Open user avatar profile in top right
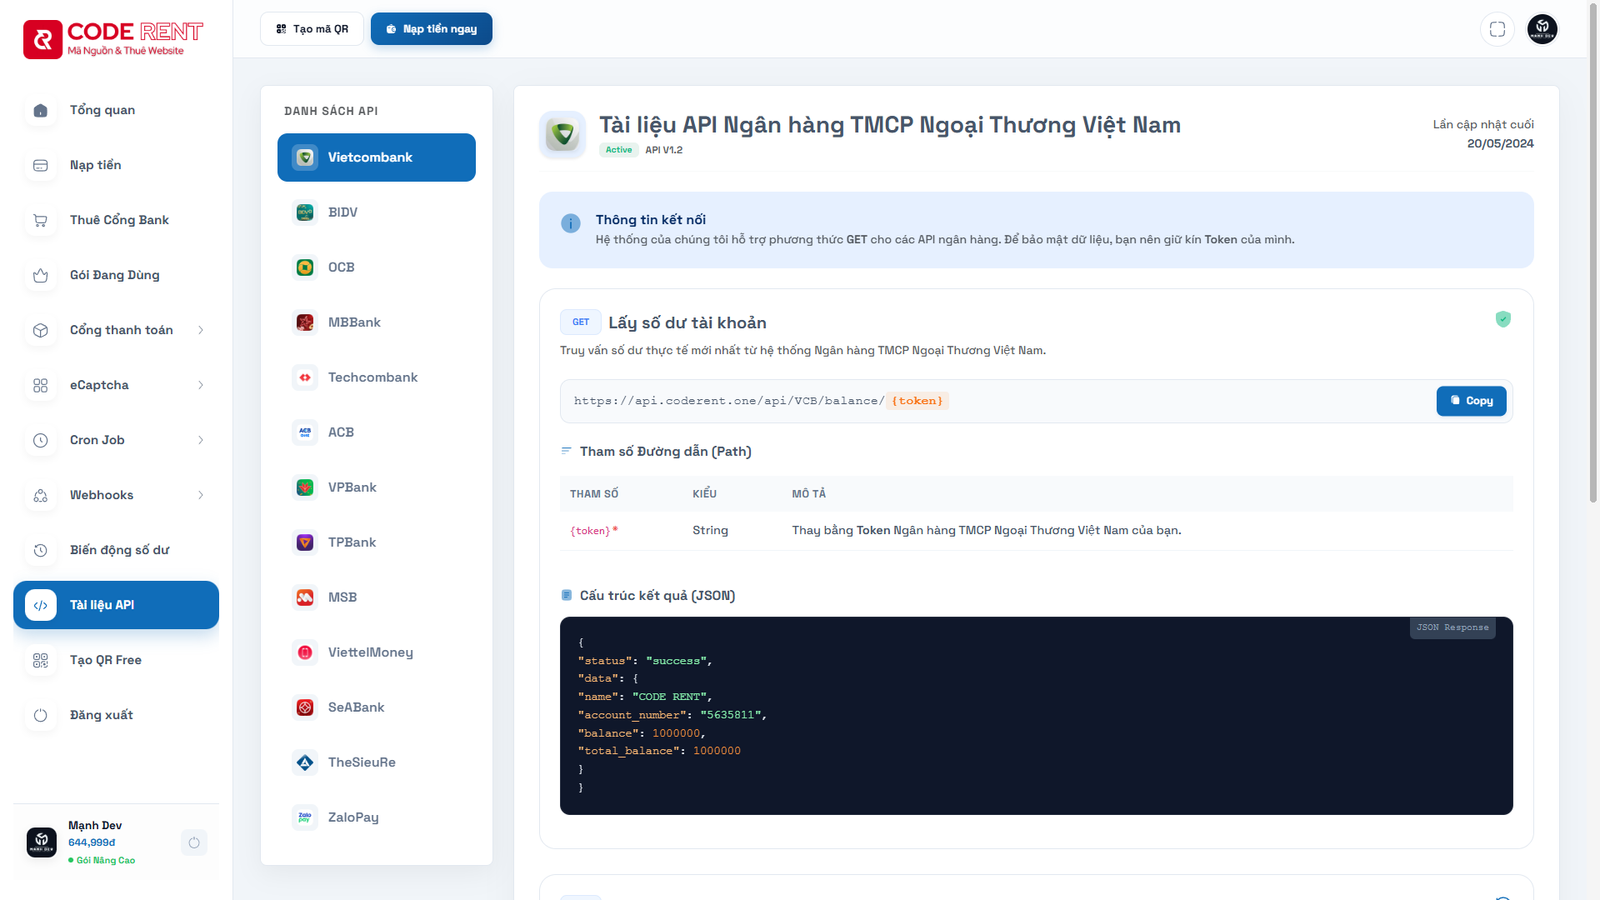Viewport: 1600px width, 900px height. [x=1542, y=29]
